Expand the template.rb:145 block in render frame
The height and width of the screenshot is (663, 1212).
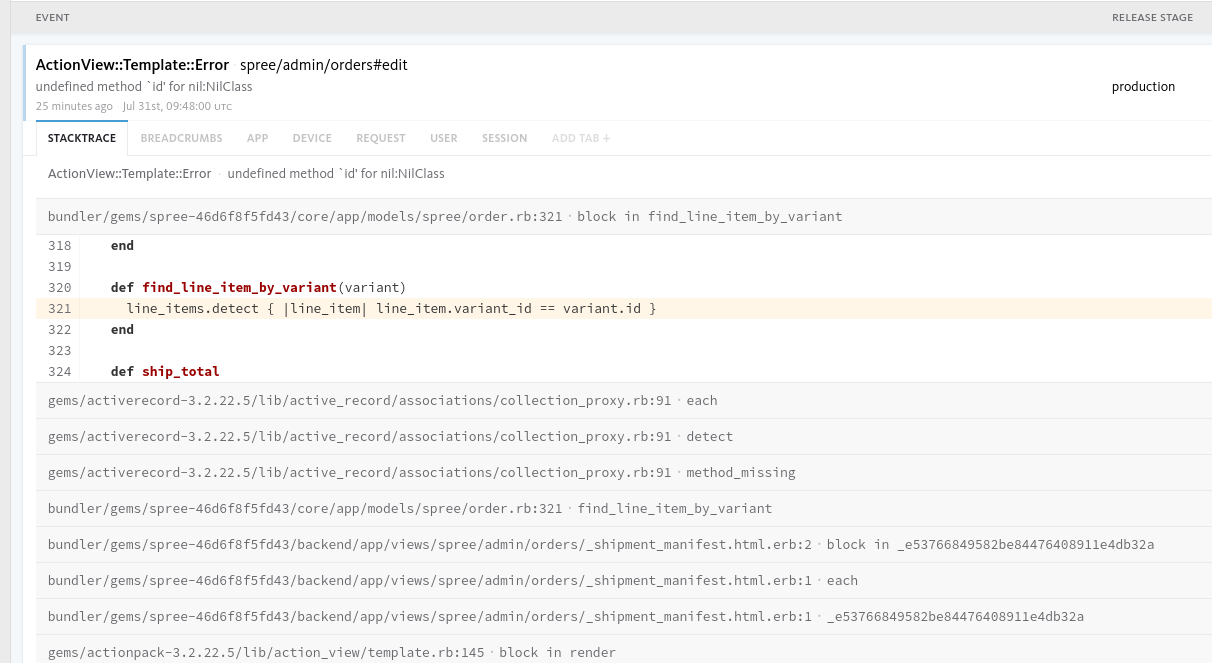click(x=624, y=651)
